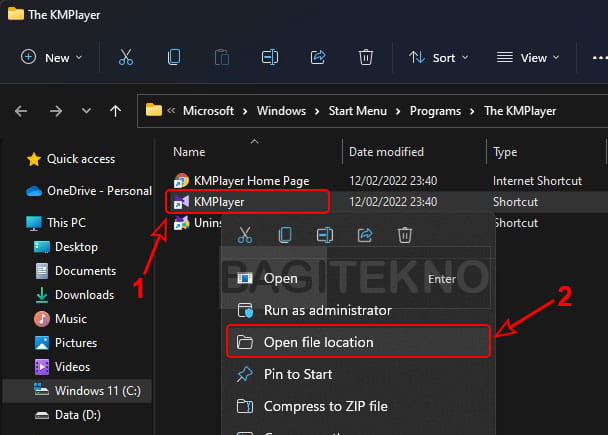This screenshot has width=608, height=435.
Task: Expand the chevron after Microsoft breadcrumb
Action: 245,112
